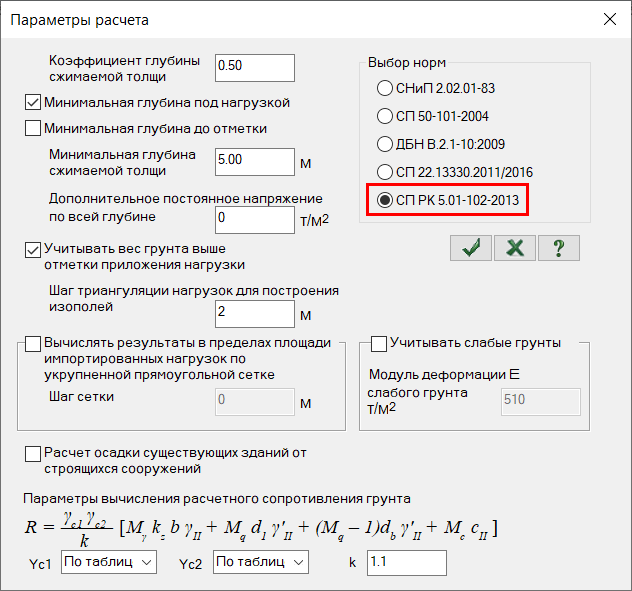Image resolution: width=632 pixels, height=591 pixels.
Task: Toggle Учитывать вес грунта выше отметки
Action: pyautogui.click(x=33, y=248)
